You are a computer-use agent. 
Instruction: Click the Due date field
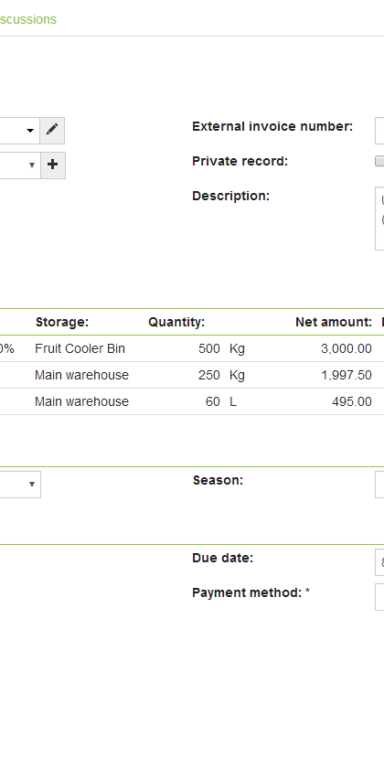380,562
